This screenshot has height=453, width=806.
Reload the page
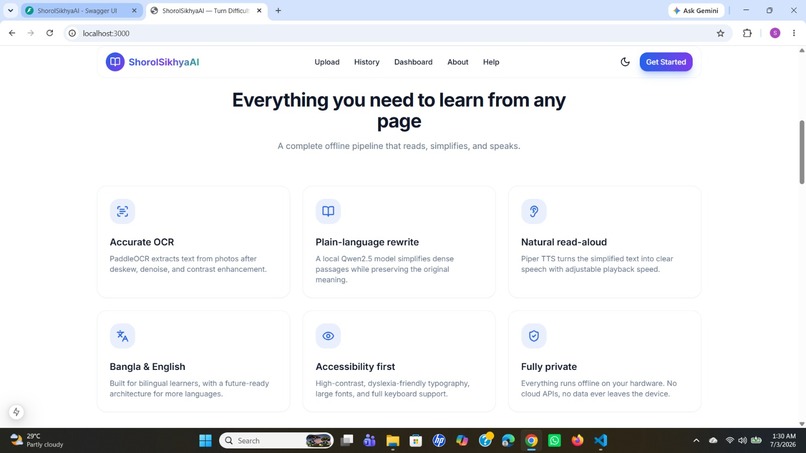(x=49, y=33)
